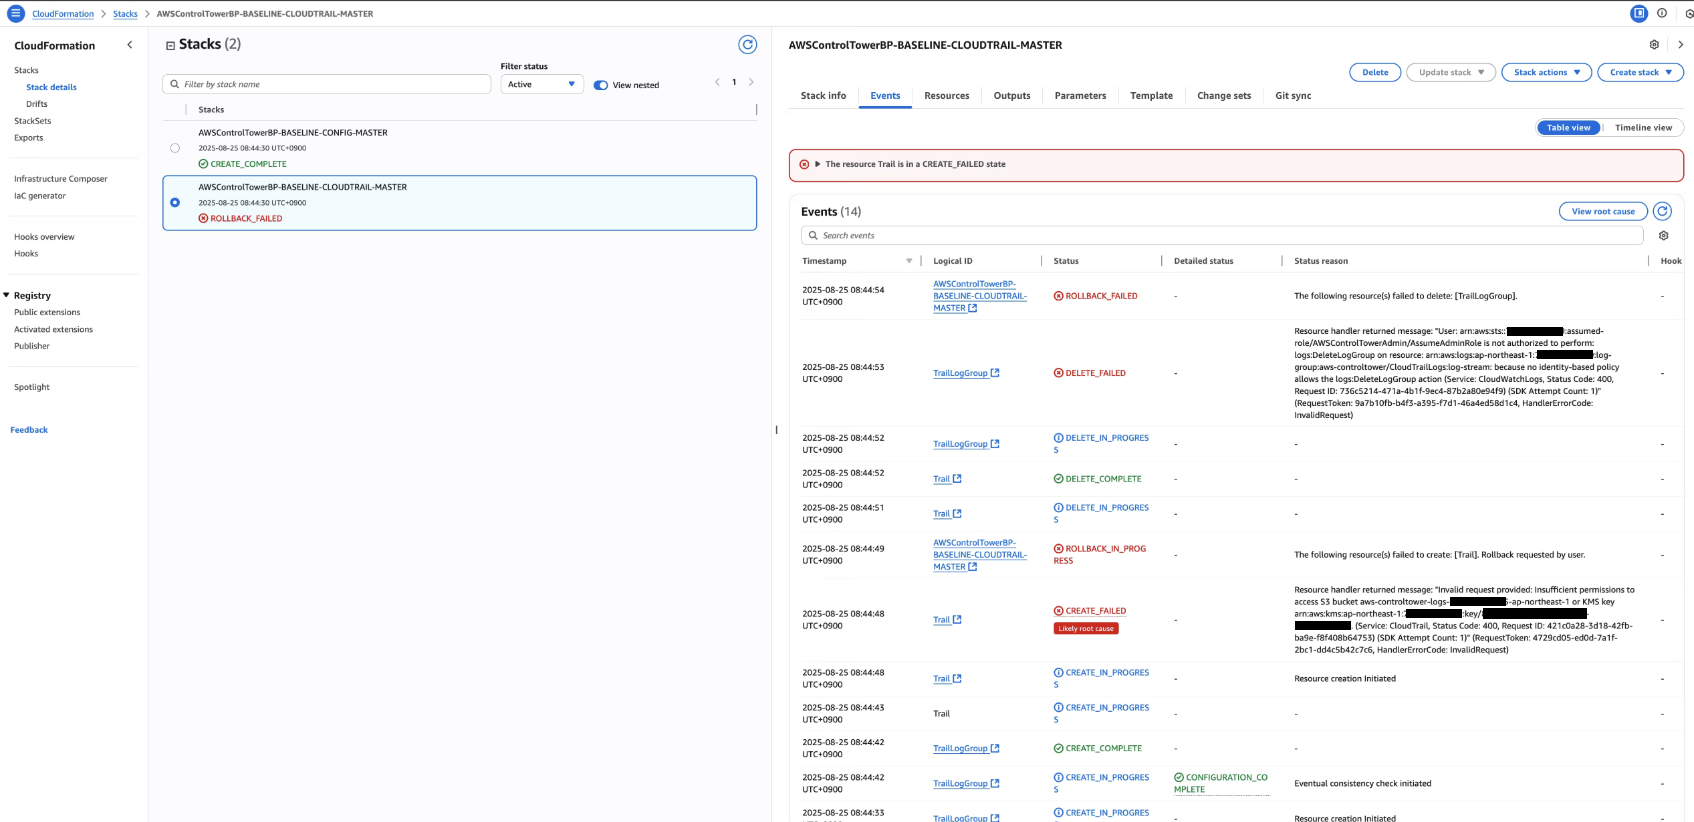
Task: Click the Feedback link in sidebar
Action: click(x=29, y=430)
